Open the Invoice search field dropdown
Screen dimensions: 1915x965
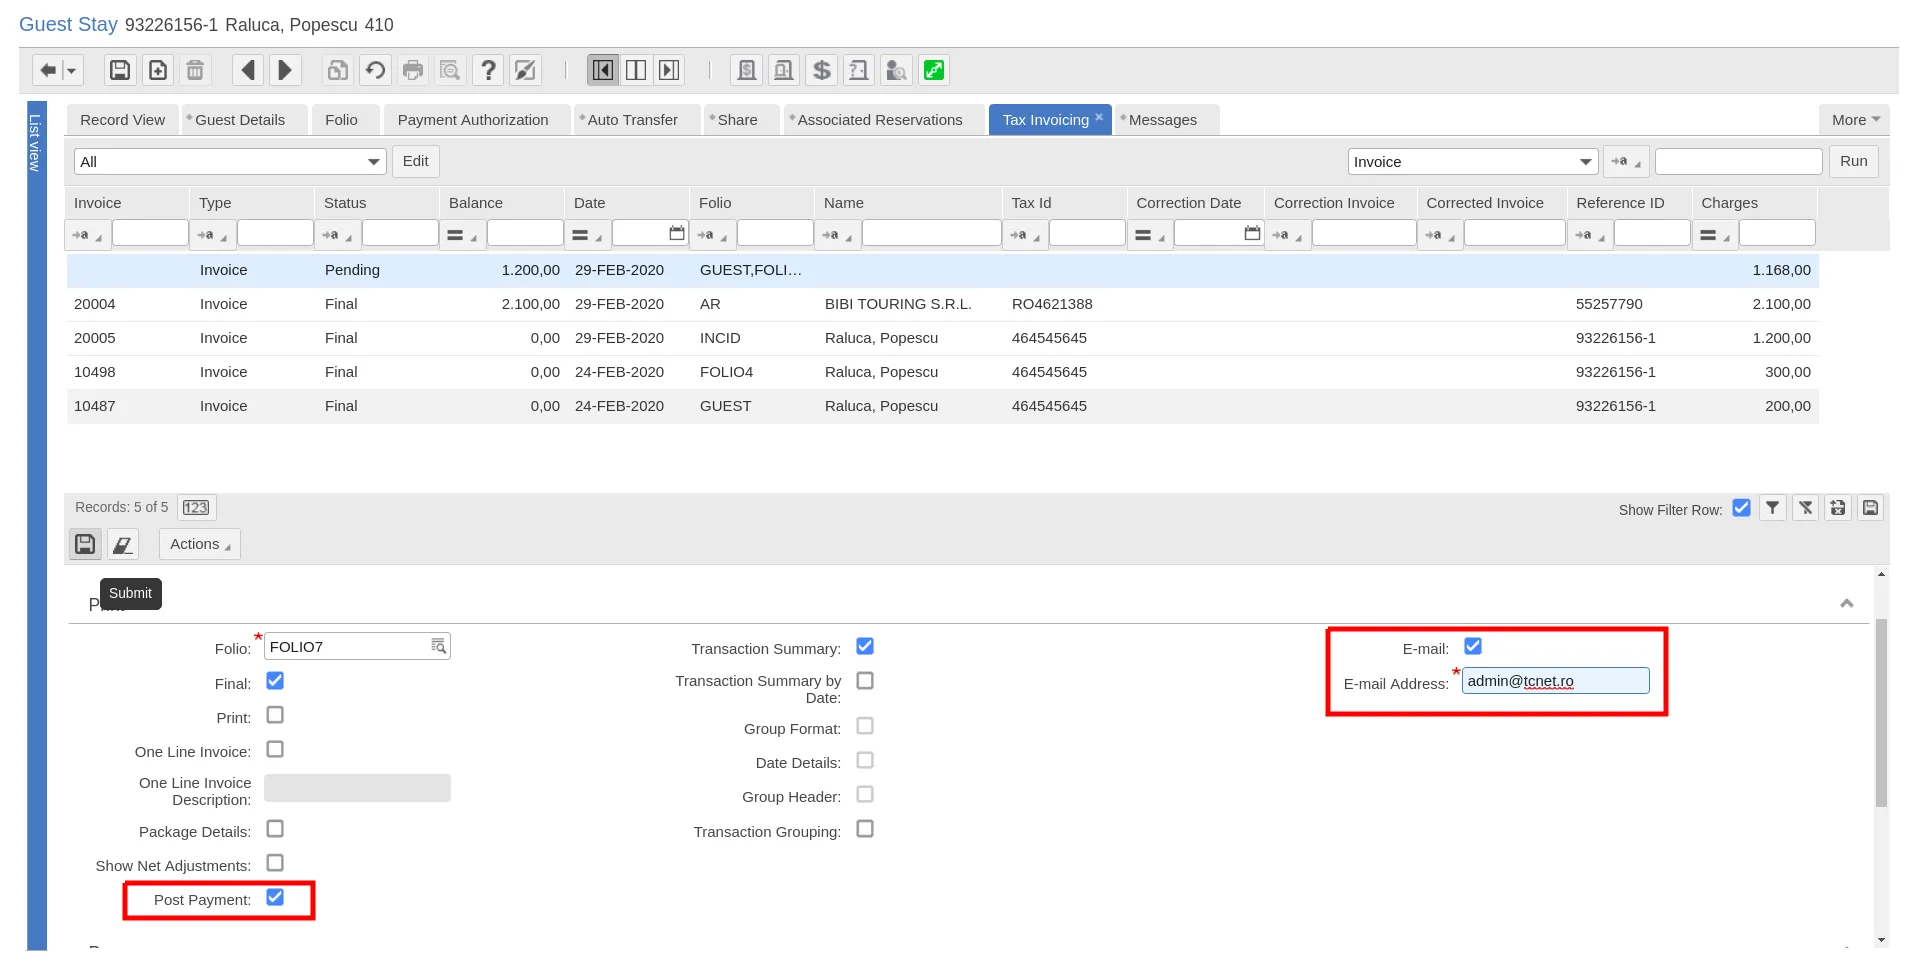tap(1472, 162)
